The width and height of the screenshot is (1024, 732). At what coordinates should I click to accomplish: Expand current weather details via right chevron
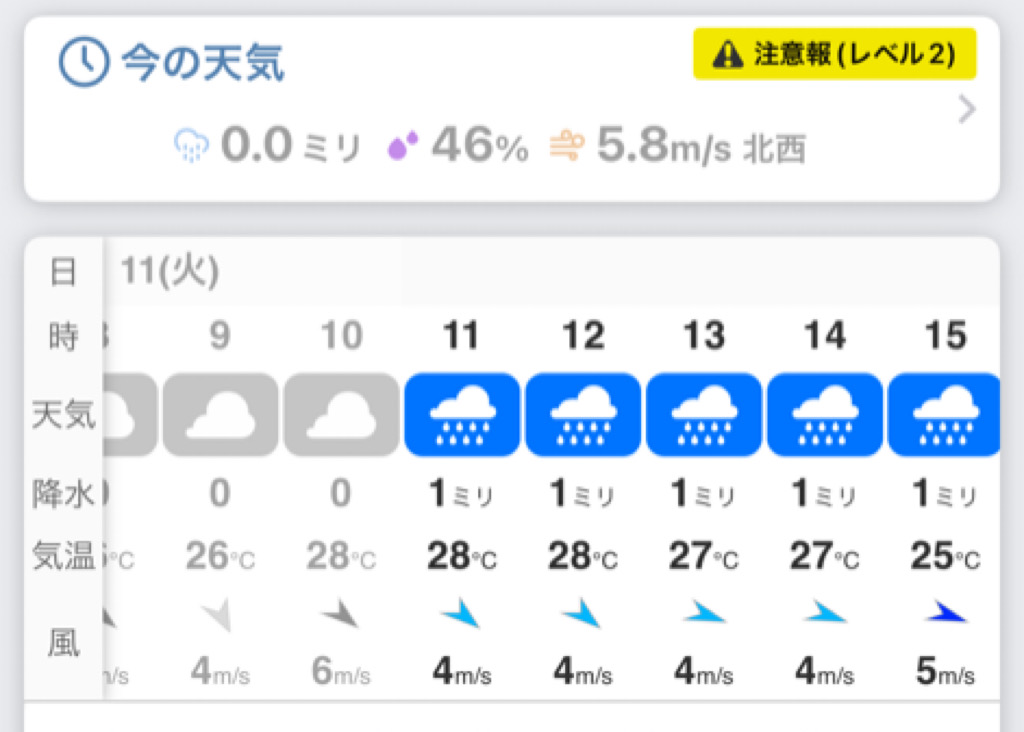pyautogui.click(x=966, y=109)
